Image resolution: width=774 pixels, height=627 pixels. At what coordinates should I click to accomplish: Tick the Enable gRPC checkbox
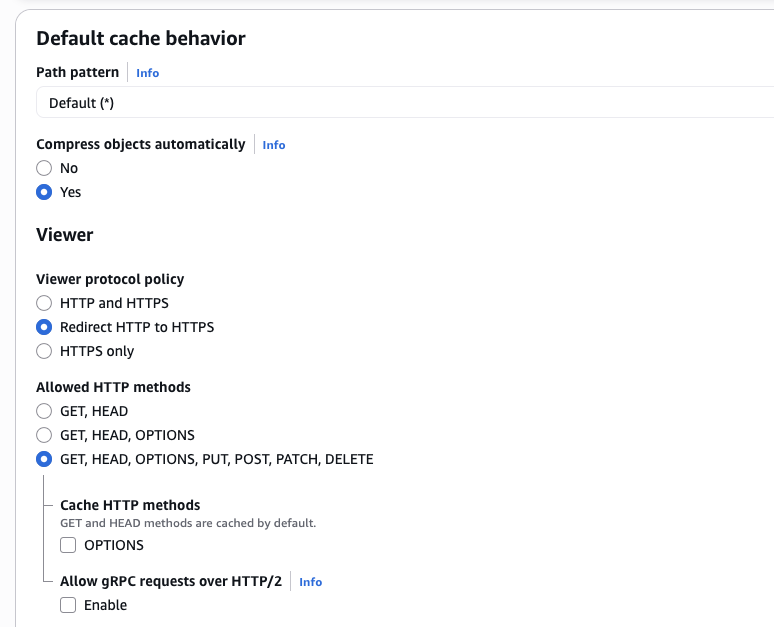tap(68, 605)
